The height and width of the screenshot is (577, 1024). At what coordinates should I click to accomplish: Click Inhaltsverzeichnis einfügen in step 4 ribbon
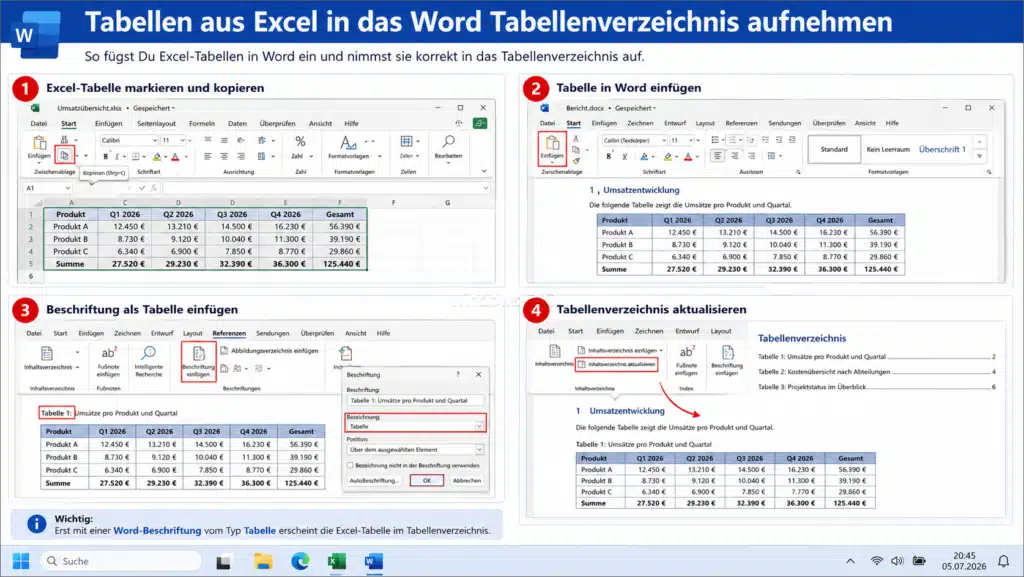point(620,350)
